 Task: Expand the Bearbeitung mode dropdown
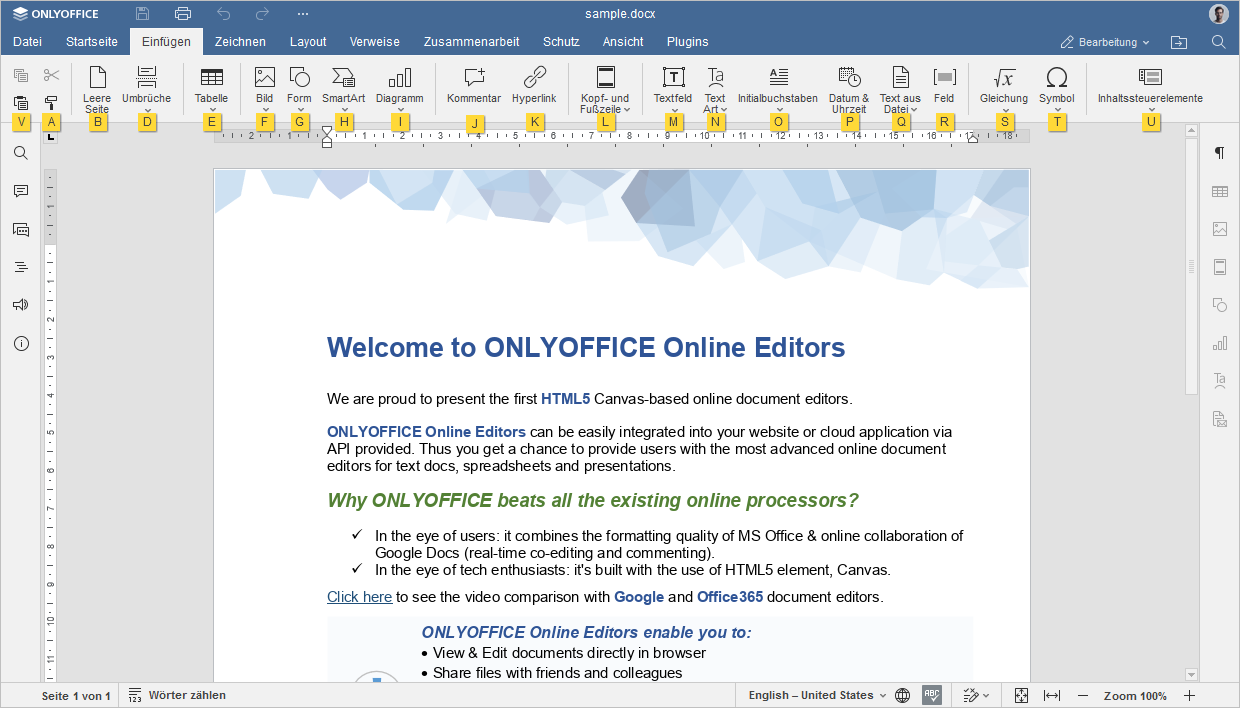tap(1105, 42)
